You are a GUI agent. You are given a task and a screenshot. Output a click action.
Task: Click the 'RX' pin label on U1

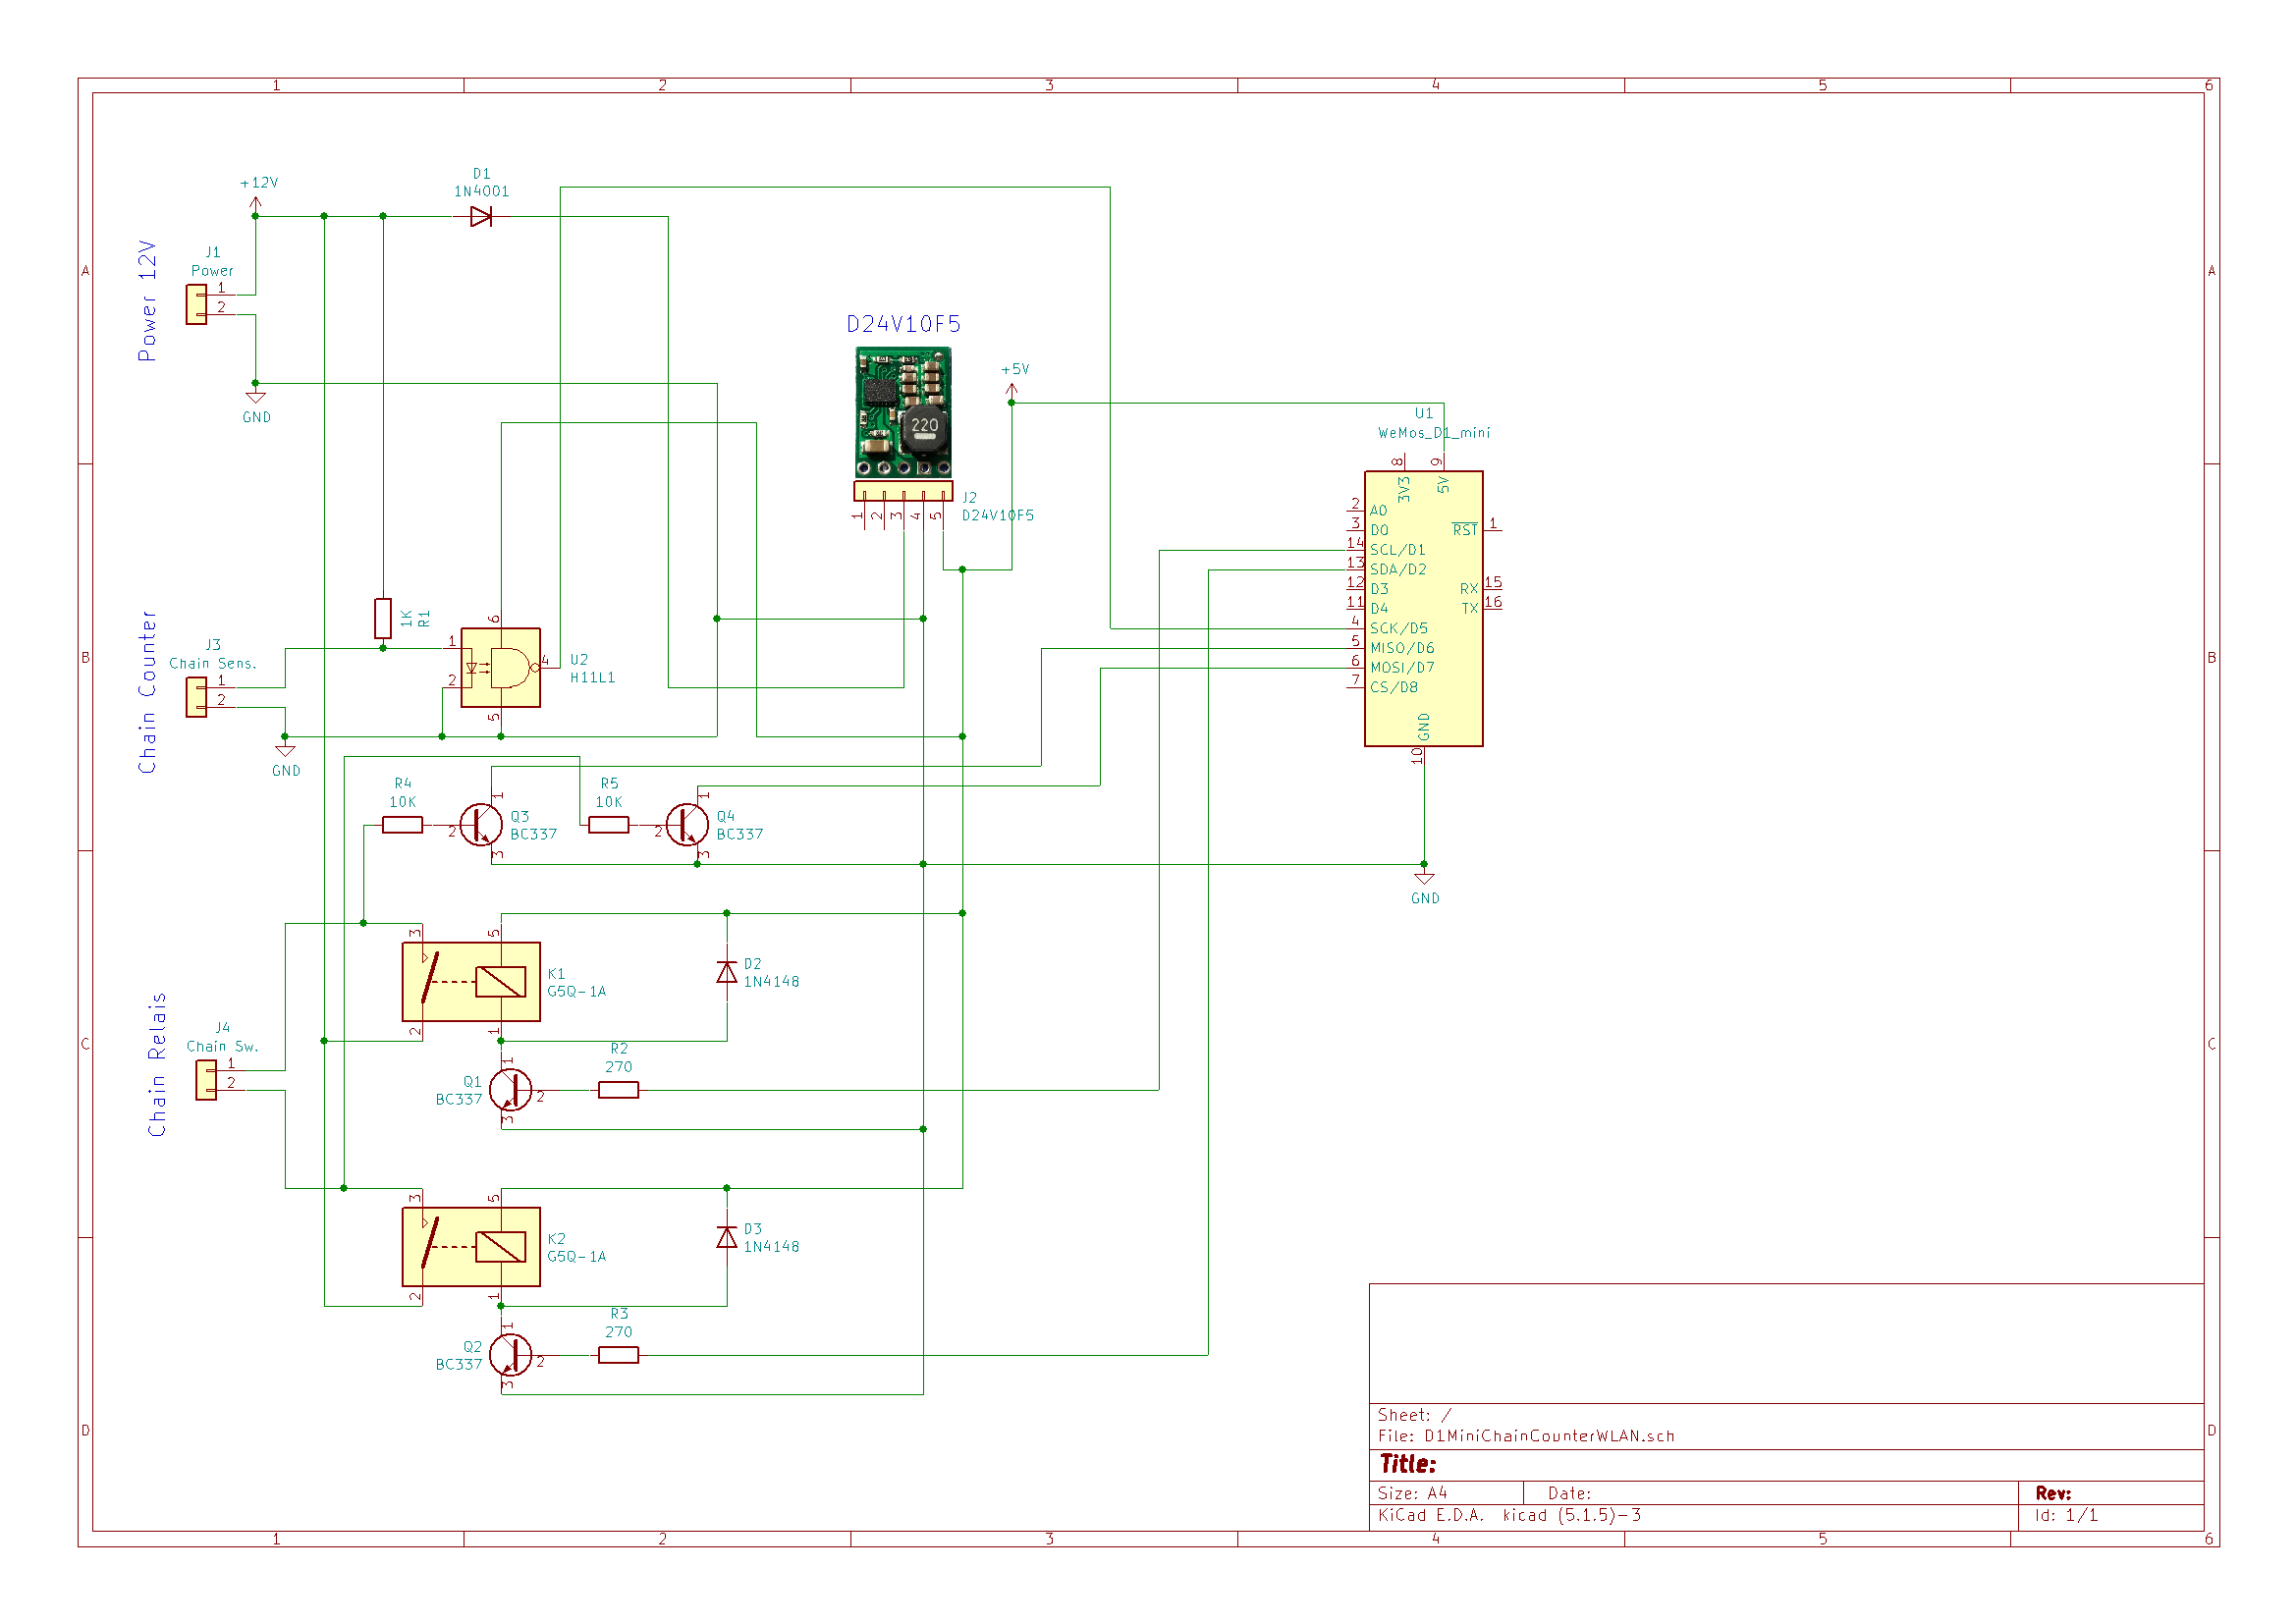[x=1469, y=589]
